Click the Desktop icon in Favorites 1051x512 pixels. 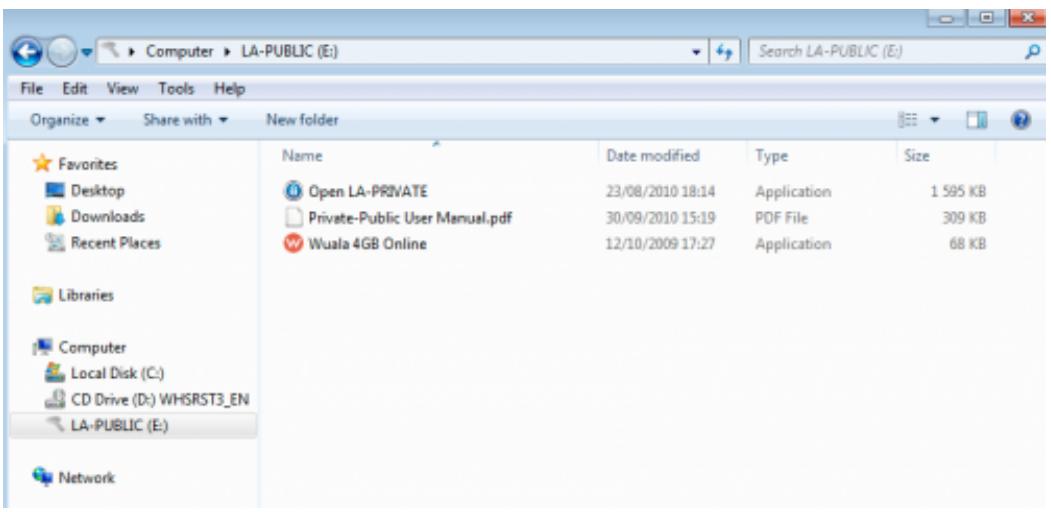(56, 191)
